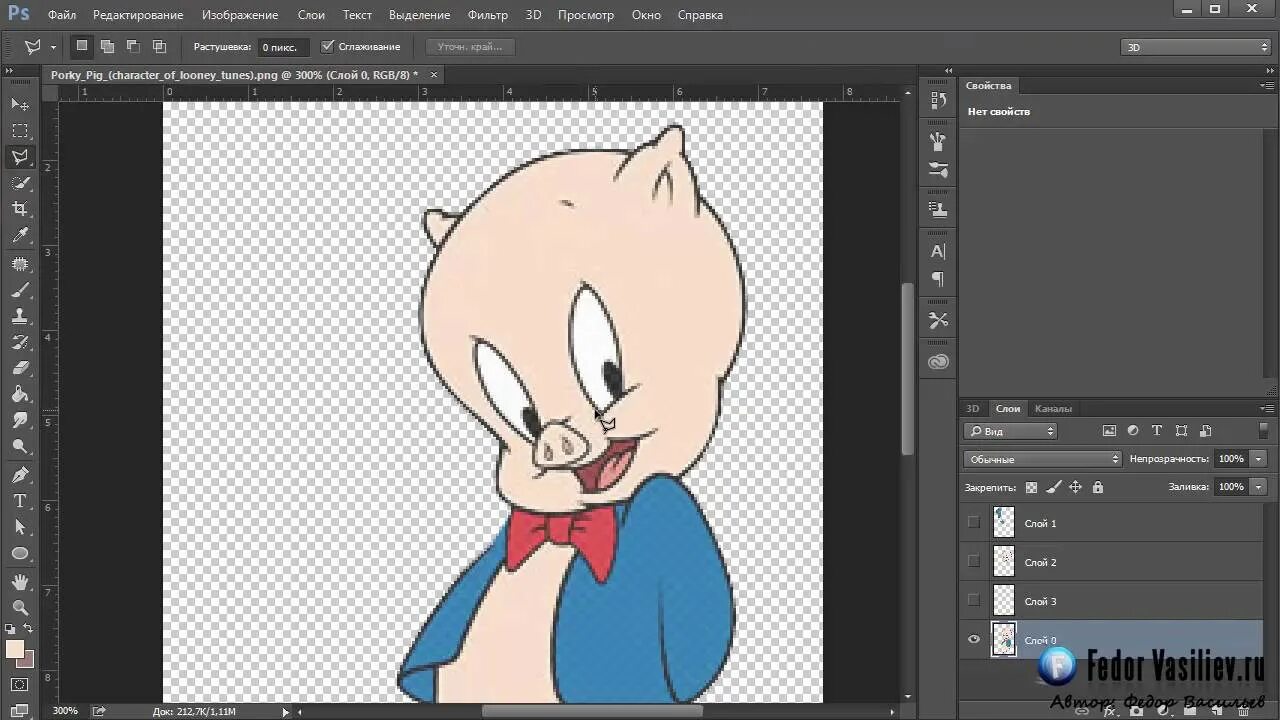Select the Move tool
1280x720 pixels.
point(20,104)
